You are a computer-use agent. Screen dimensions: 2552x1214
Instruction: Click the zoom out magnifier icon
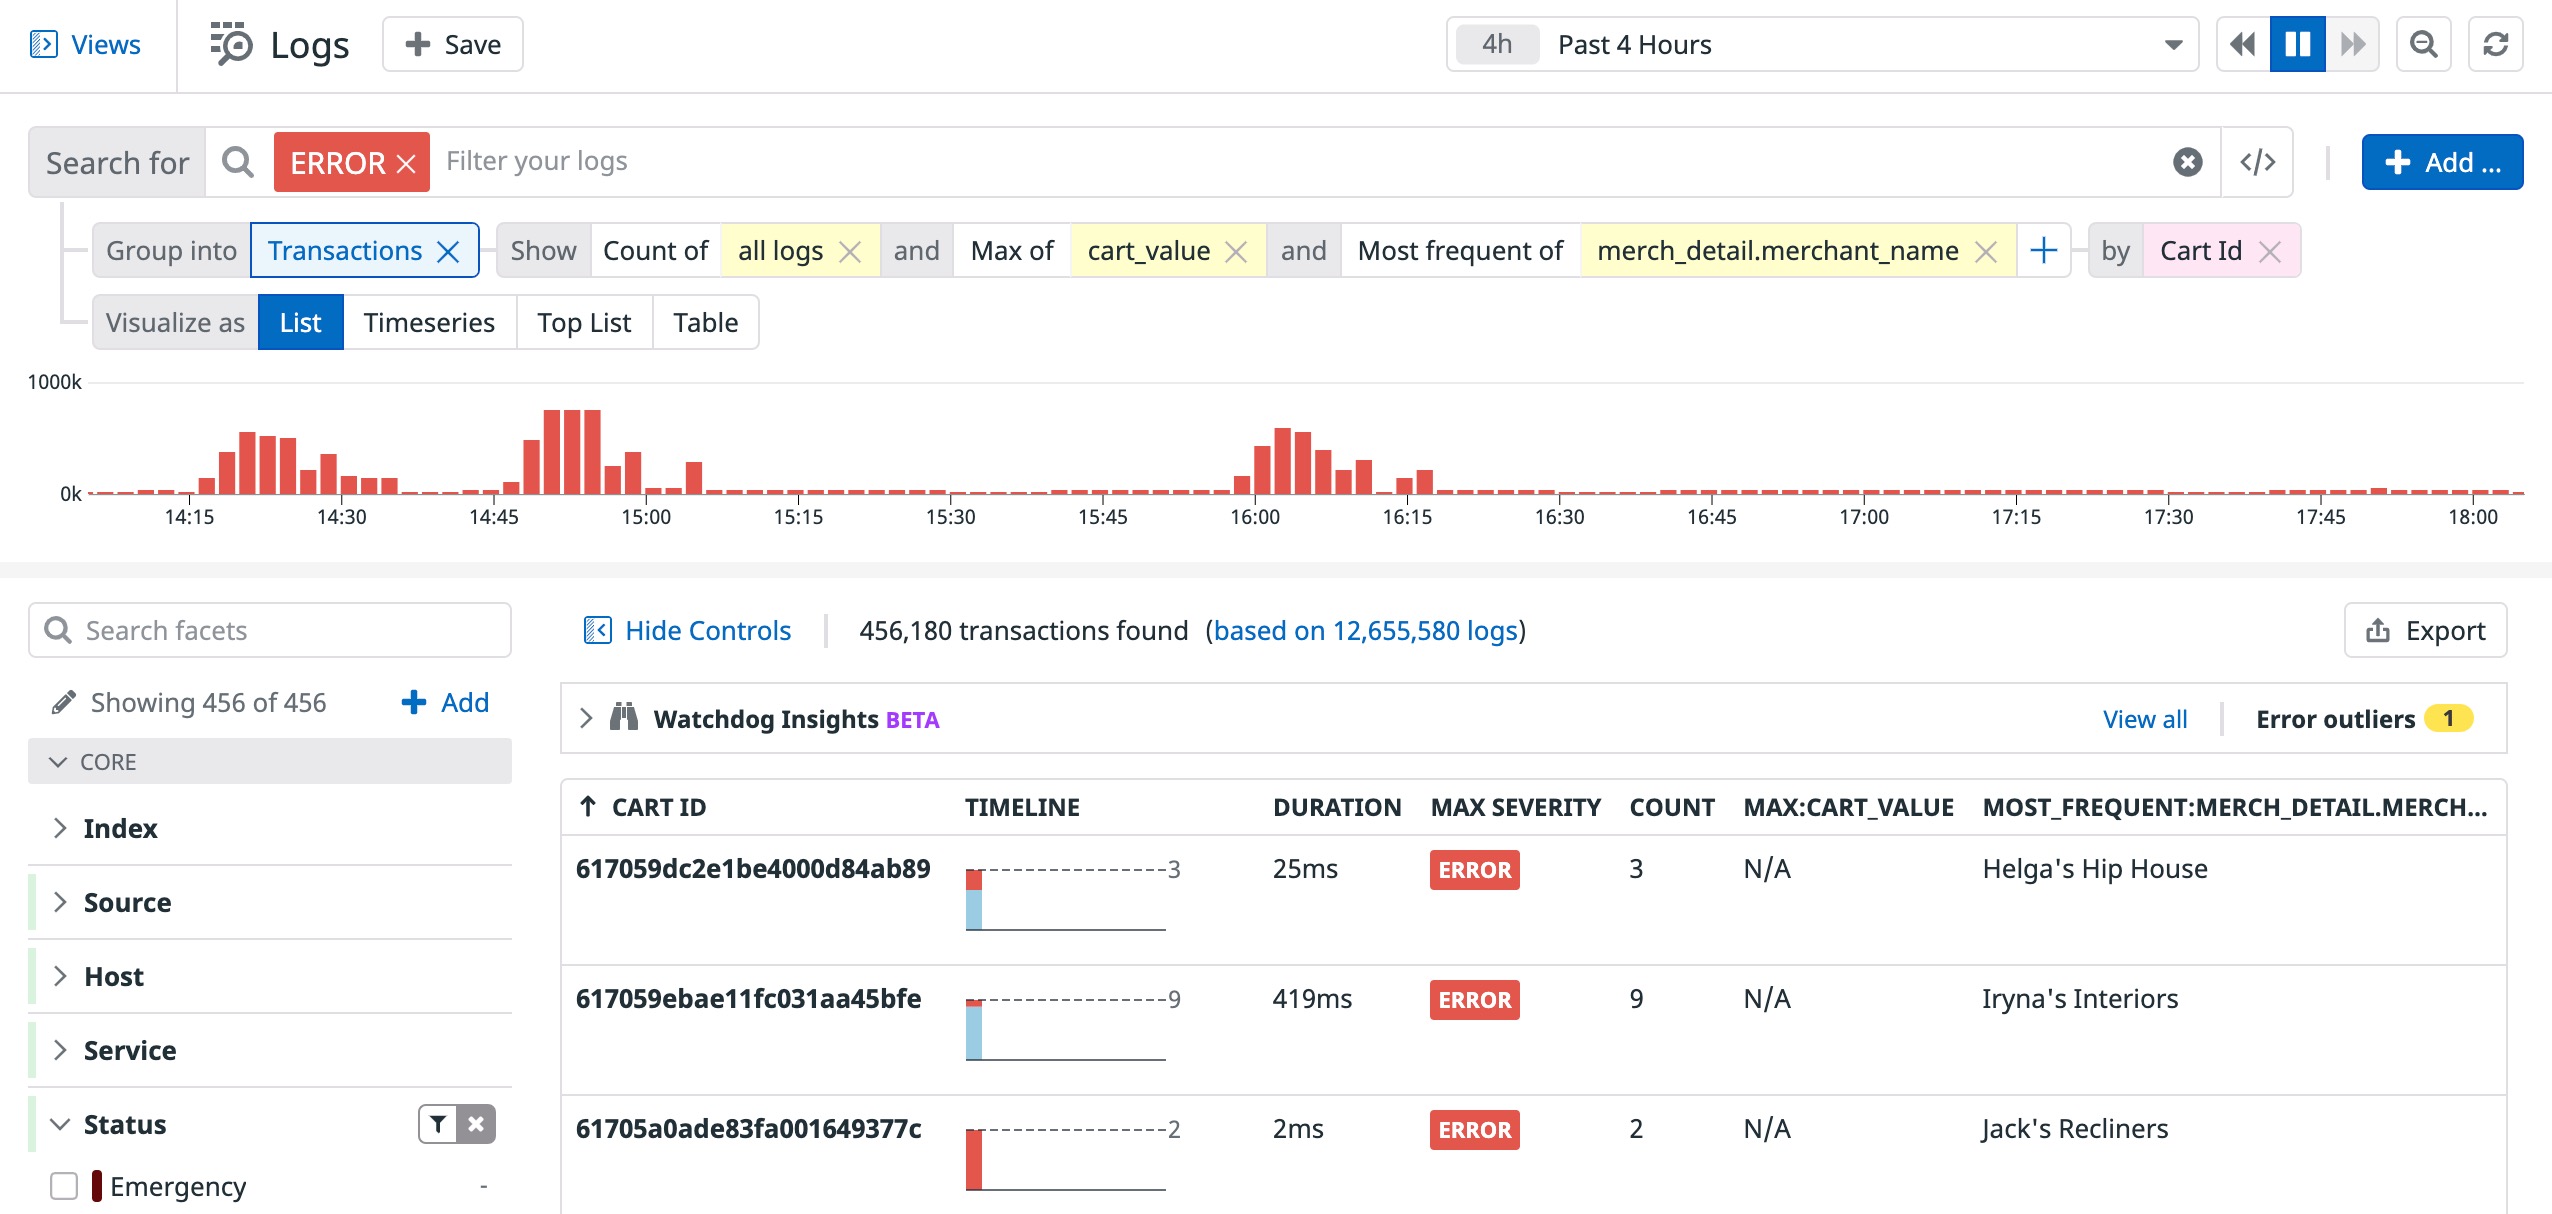pyautogui.click(x=2423, y=44)
